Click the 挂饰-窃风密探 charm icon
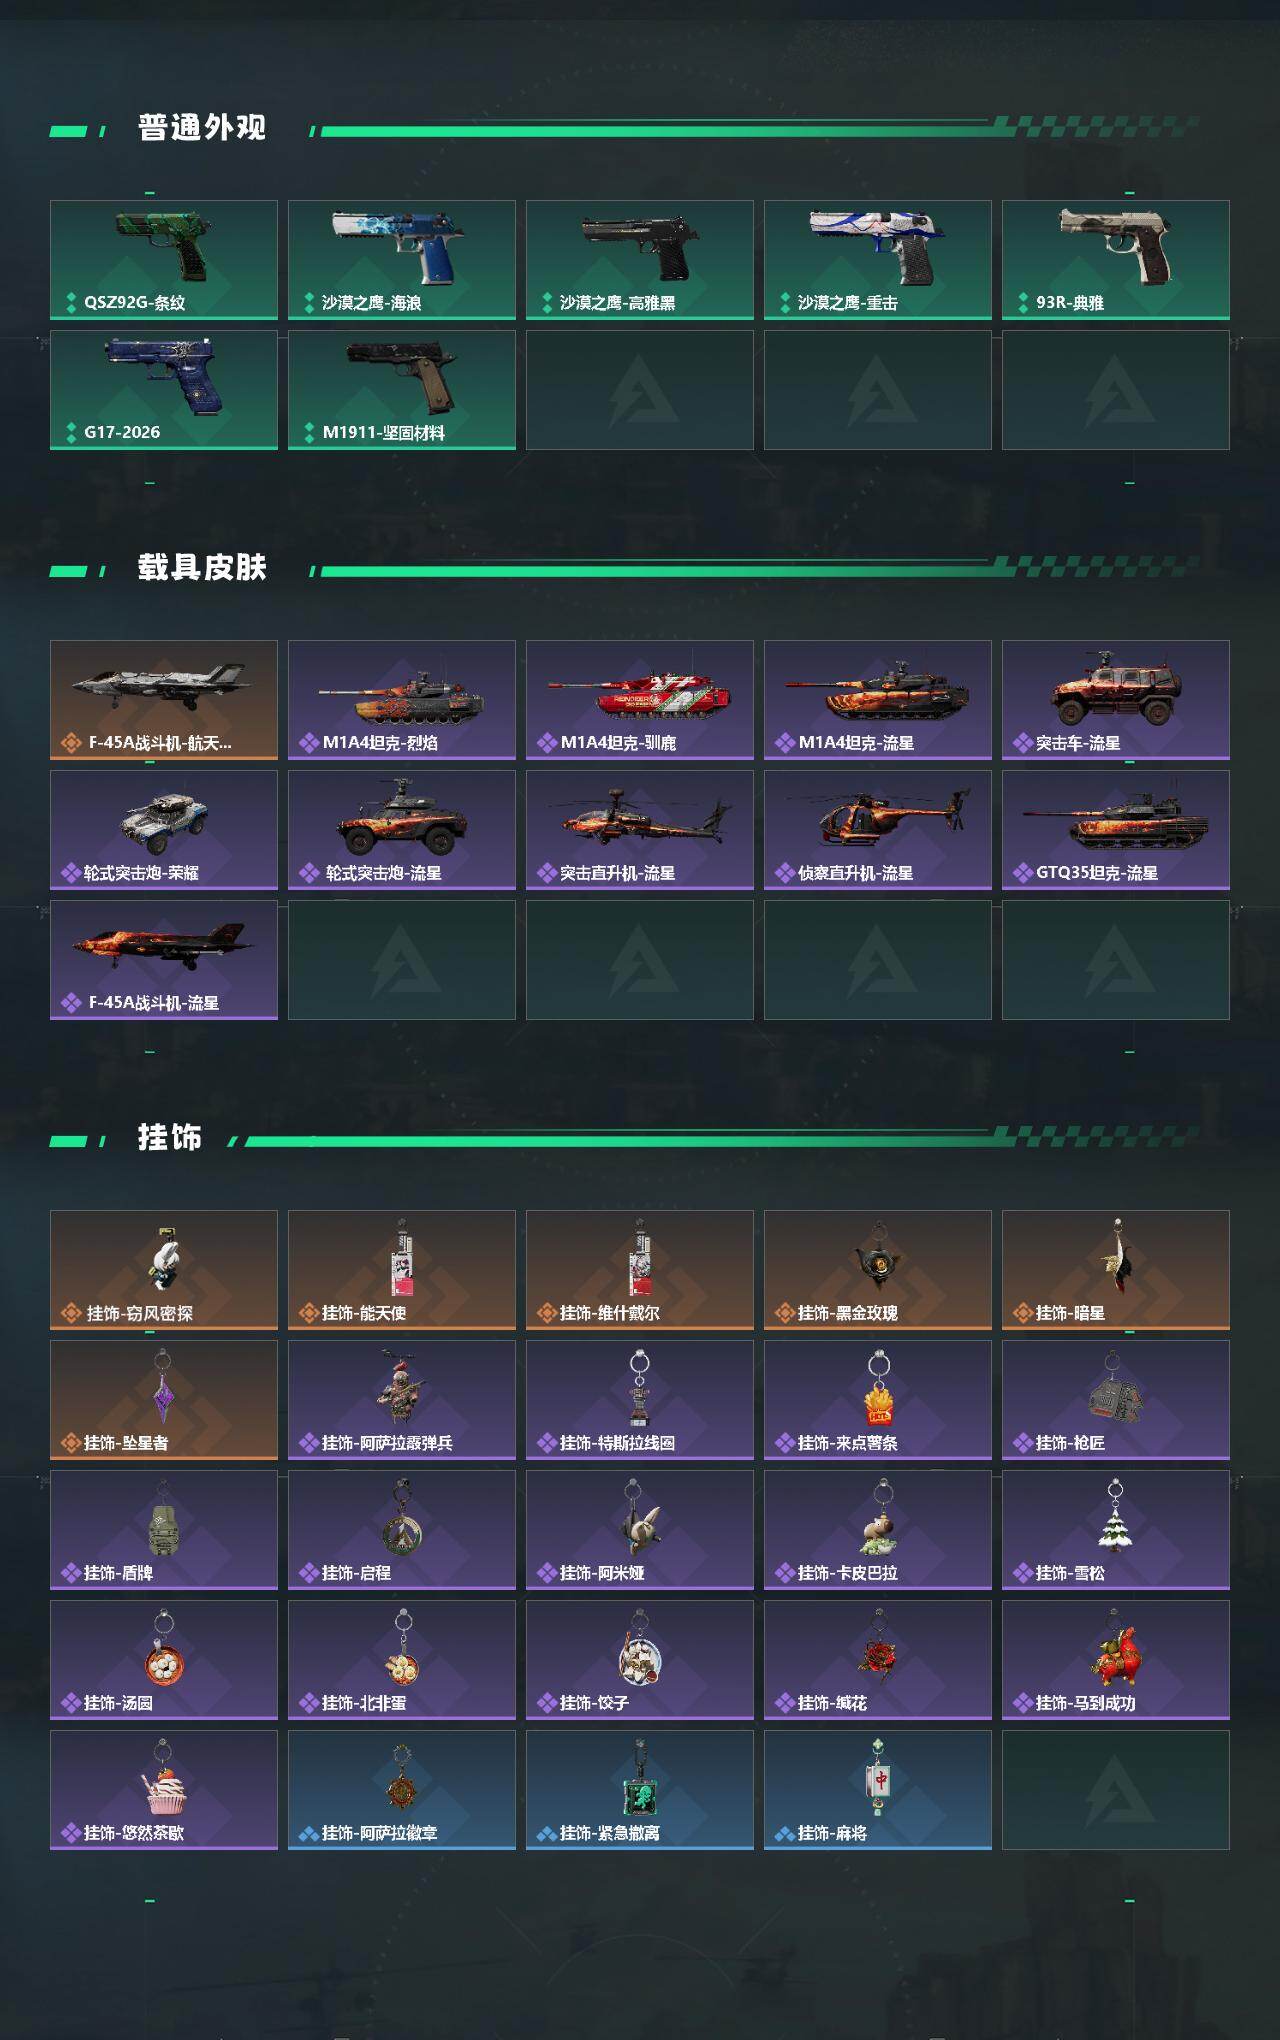Screen dimensions: 1280x2040 click(x=164, y=1258)
